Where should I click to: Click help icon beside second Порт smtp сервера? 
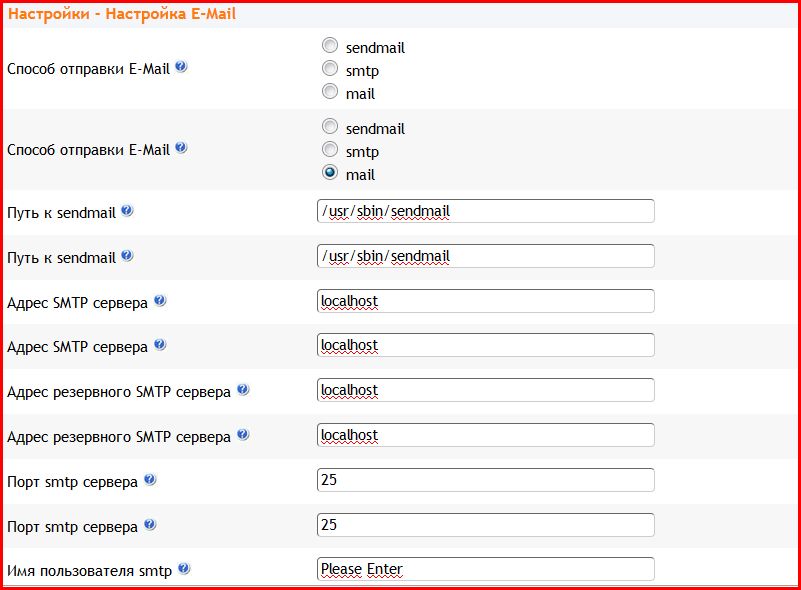(150, 525)
